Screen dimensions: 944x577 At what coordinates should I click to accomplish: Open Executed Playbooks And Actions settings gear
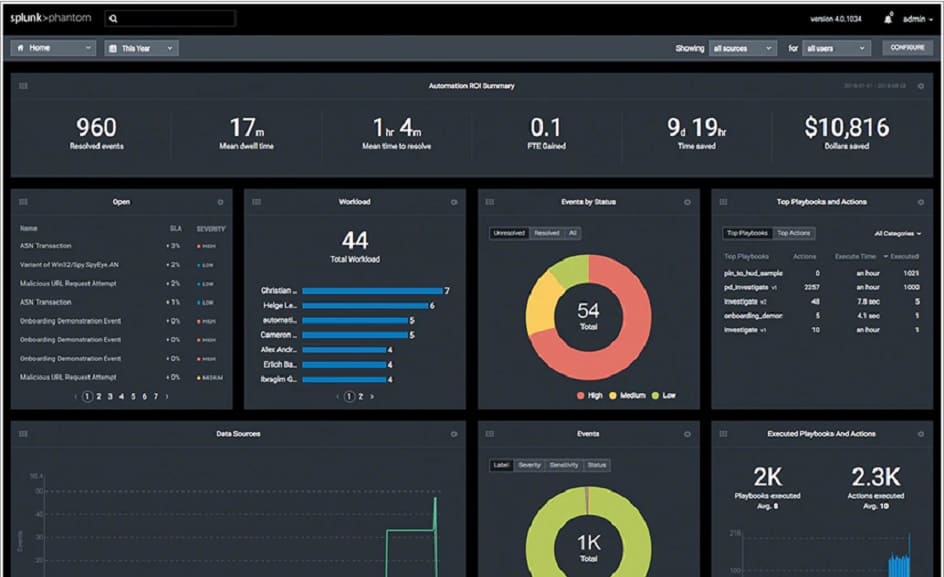click(921, 434)
